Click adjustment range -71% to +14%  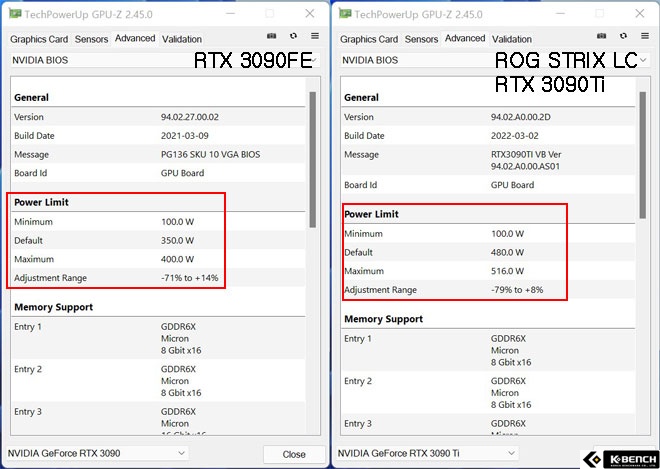(189, 278)
